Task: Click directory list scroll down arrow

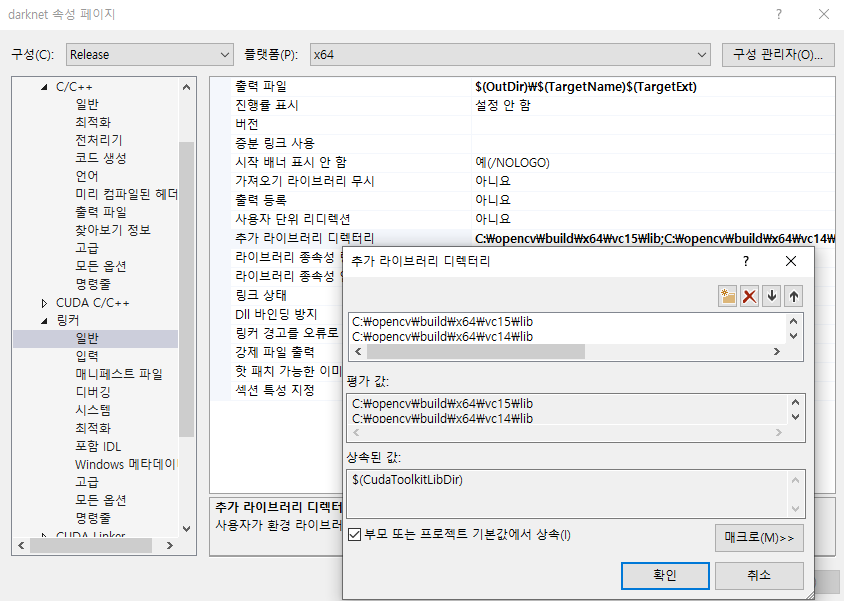Action: click(793, 336)
